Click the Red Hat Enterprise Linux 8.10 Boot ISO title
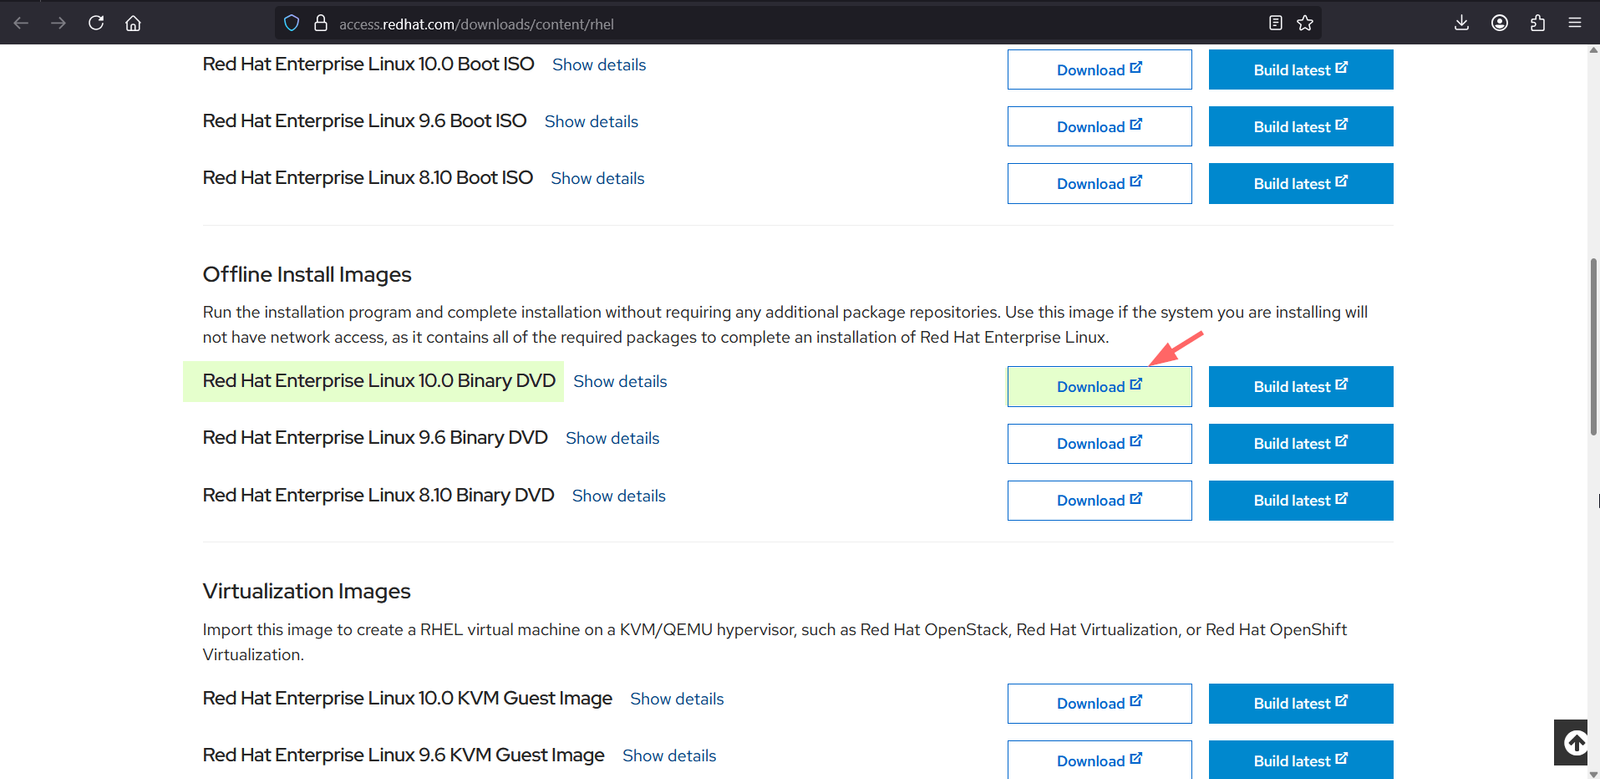This screenshot has height=779, width=1600. click(368, 178)
